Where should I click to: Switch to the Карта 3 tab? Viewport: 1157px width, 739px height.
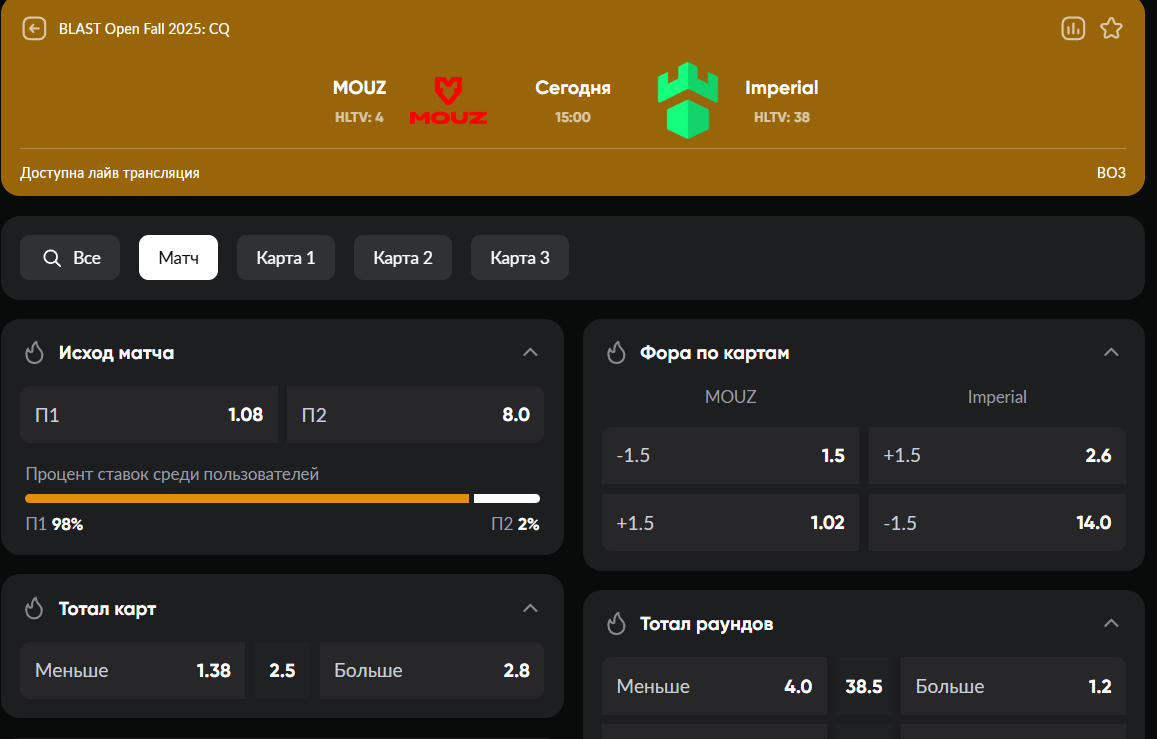[520, 257]
